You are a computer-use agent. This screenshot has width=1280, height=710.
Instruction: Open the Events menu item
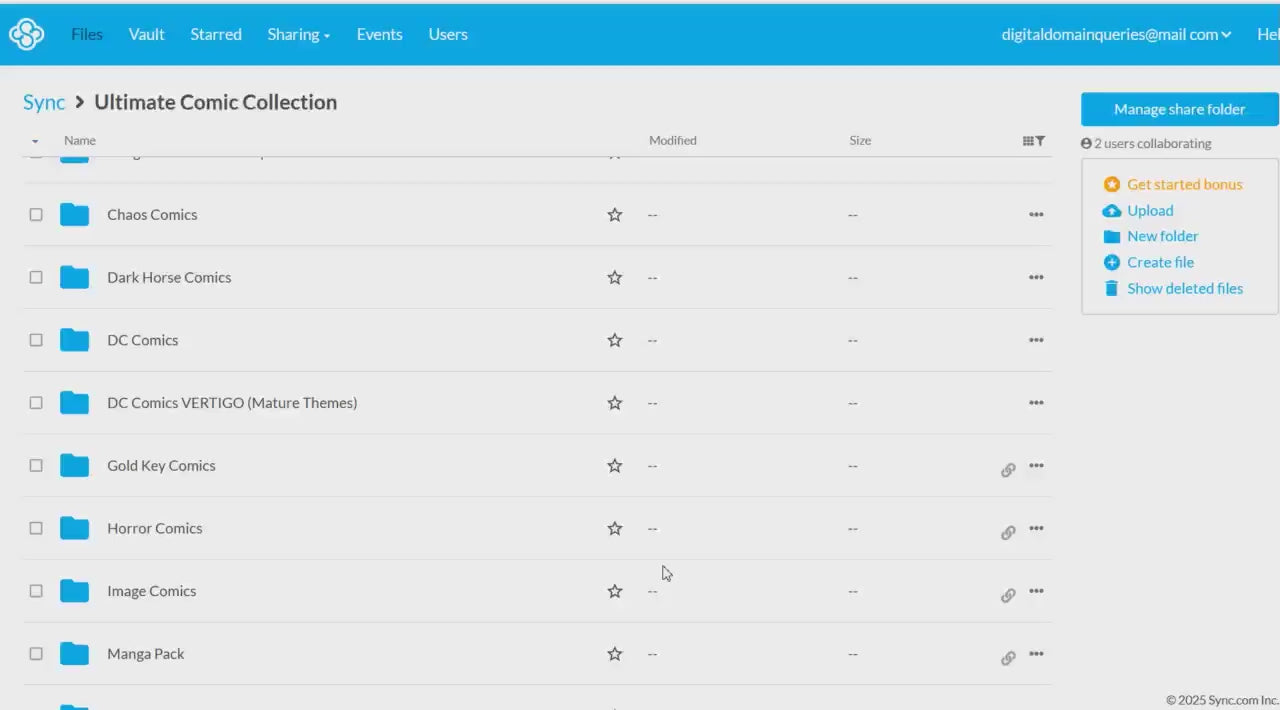pyautogui.click(x=379, y=34)
